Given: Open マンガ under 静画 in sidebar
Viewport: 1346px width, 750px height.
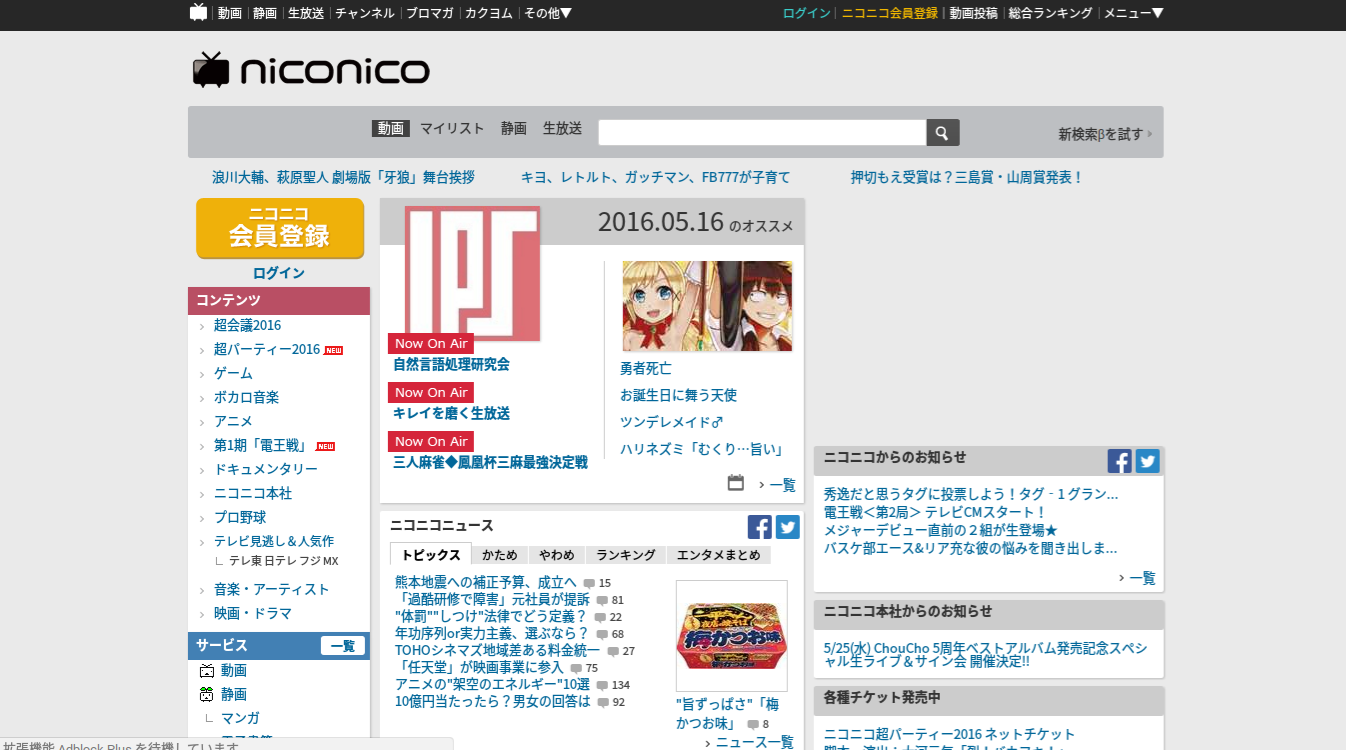Looking at the screenshot, I should point(240,718).
